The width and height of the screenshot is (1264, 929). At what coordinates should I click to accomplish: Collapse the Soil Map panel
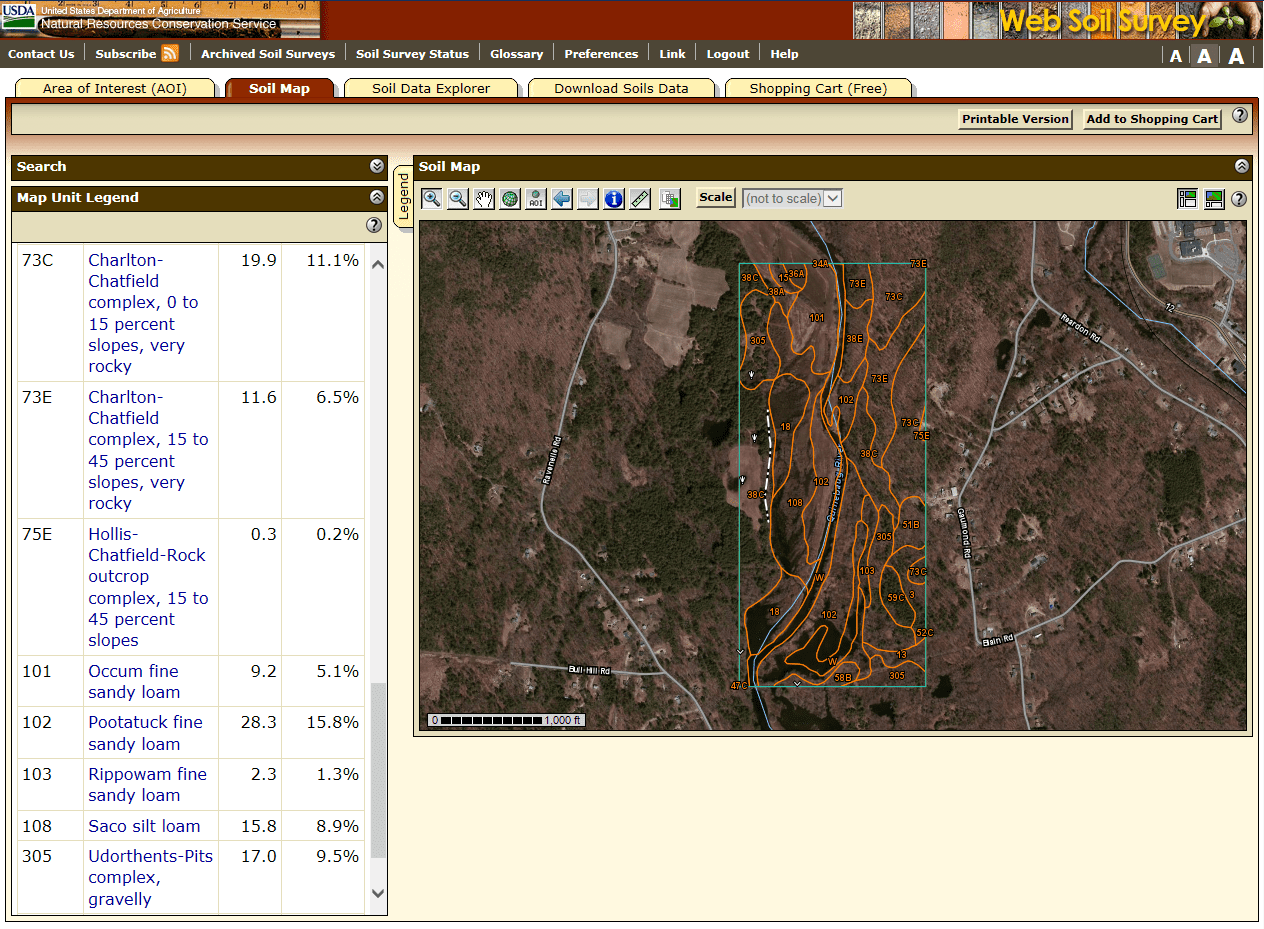1242,167
